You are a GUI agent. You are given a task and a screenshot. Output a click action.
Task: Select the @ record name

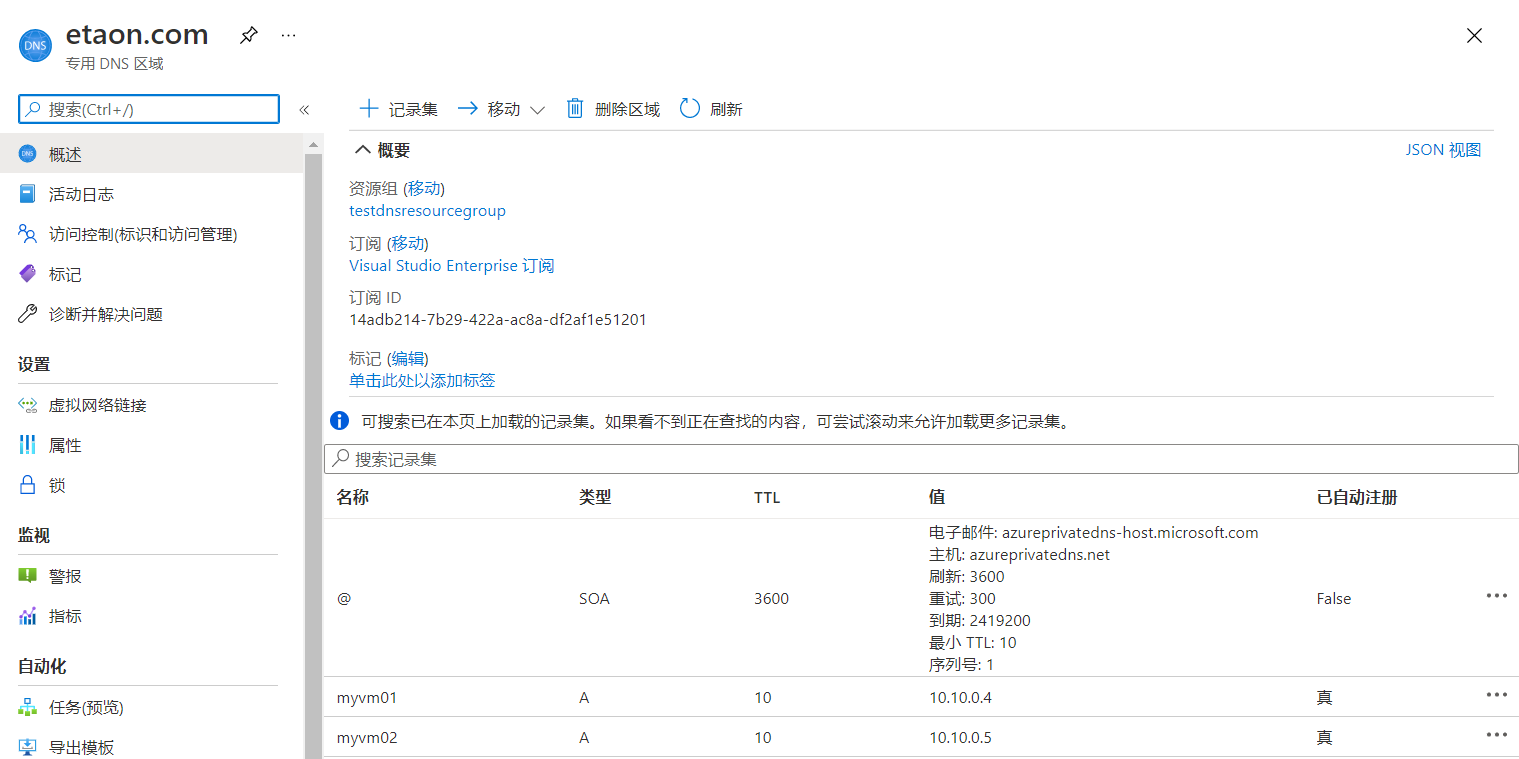[x=344, y=598]
